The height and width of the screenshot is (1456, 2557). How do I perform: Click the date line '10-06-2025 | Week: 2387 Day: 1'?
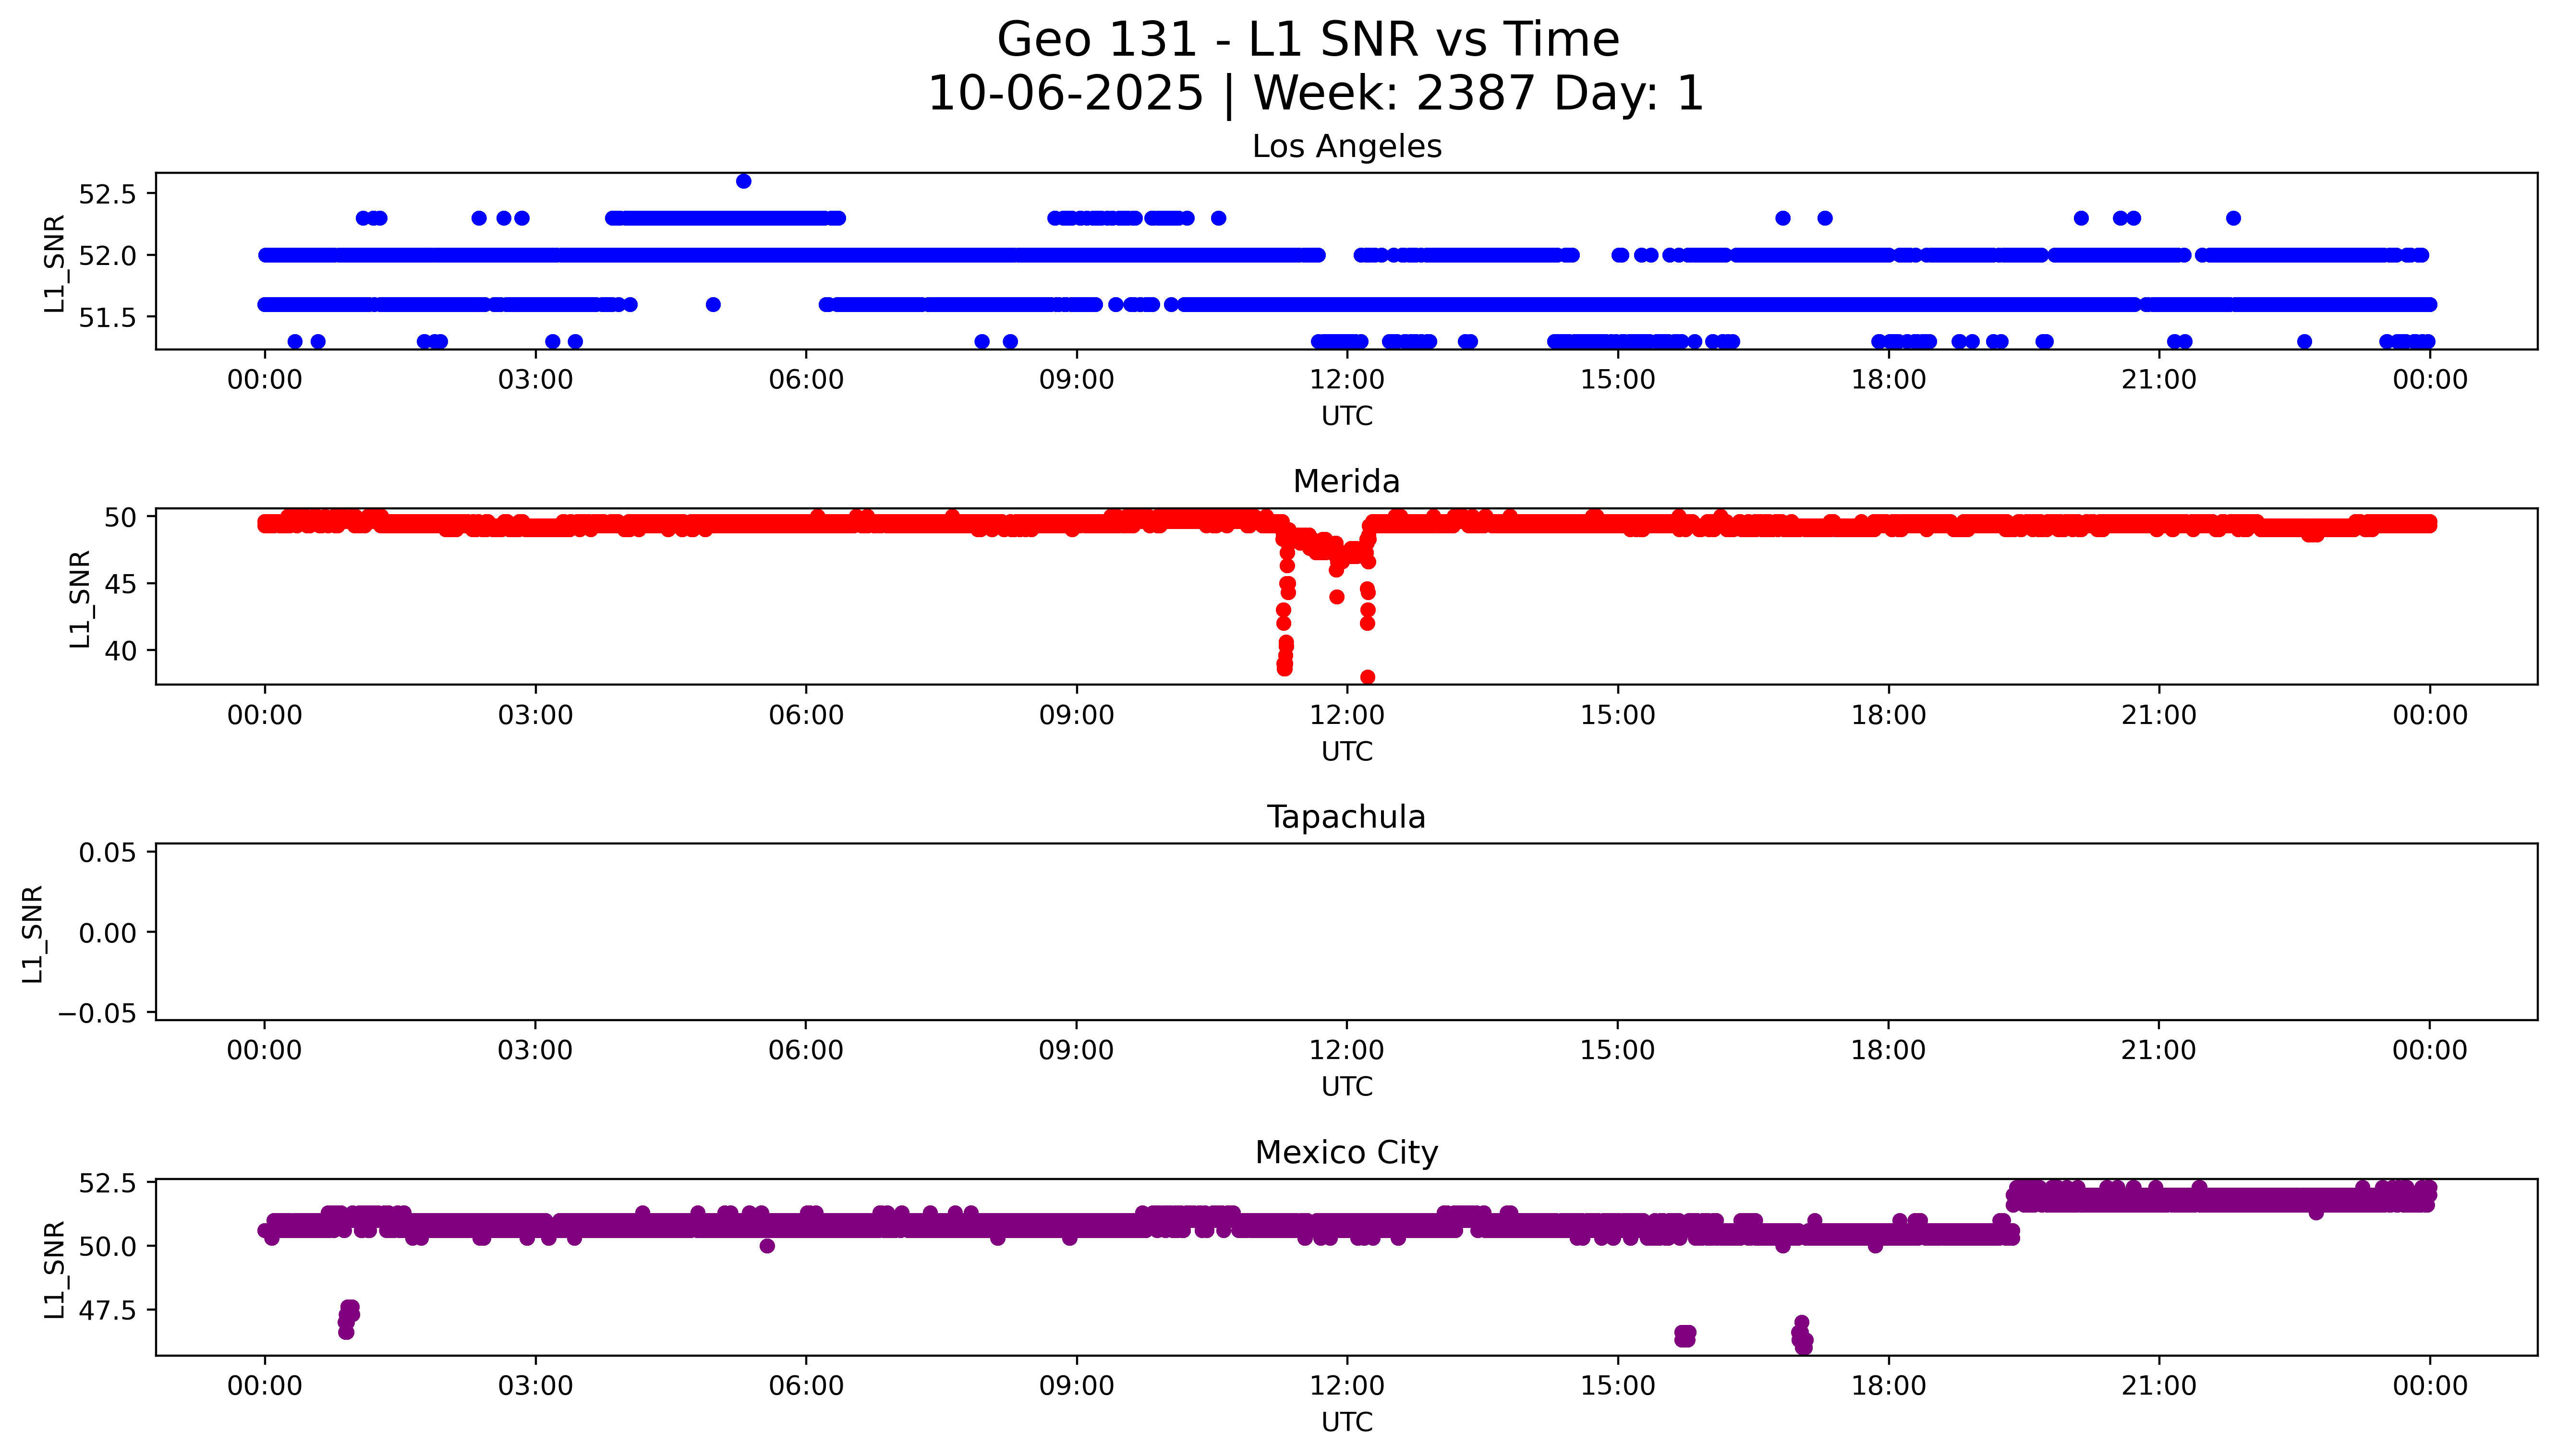1315,94
